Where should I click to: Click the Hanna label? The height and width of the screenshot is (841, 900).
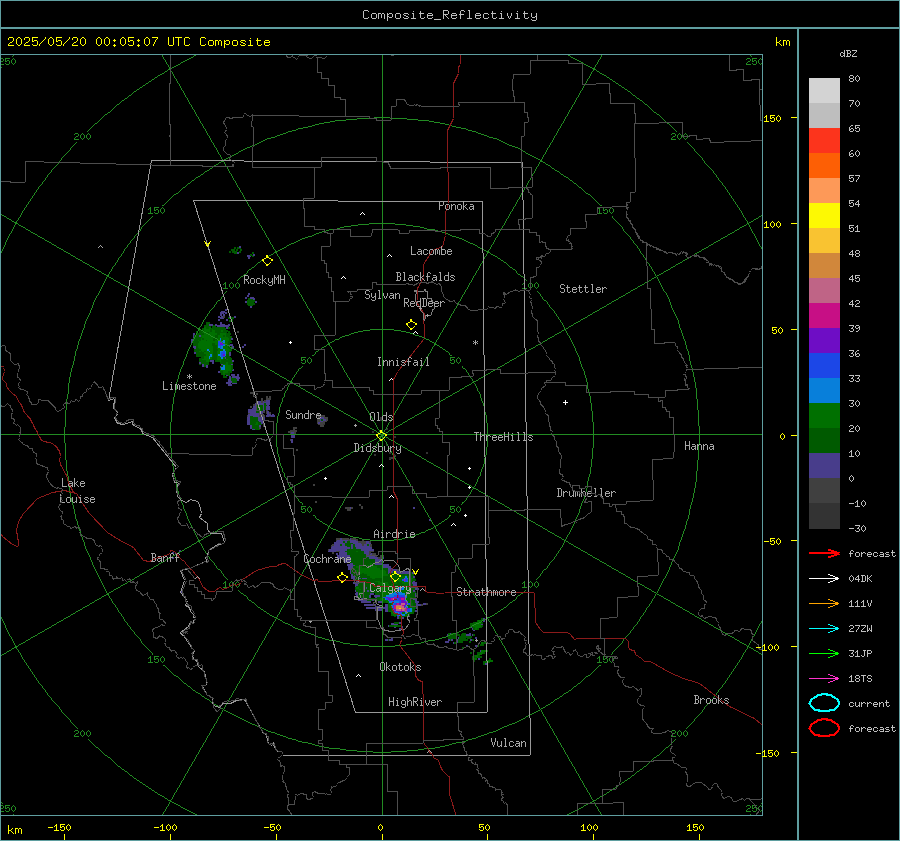699,446
